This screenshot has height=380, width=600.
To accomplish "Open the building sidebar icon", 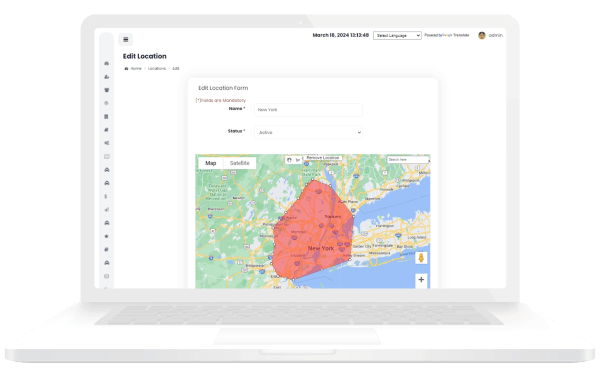I will click(x=107, y=116).
